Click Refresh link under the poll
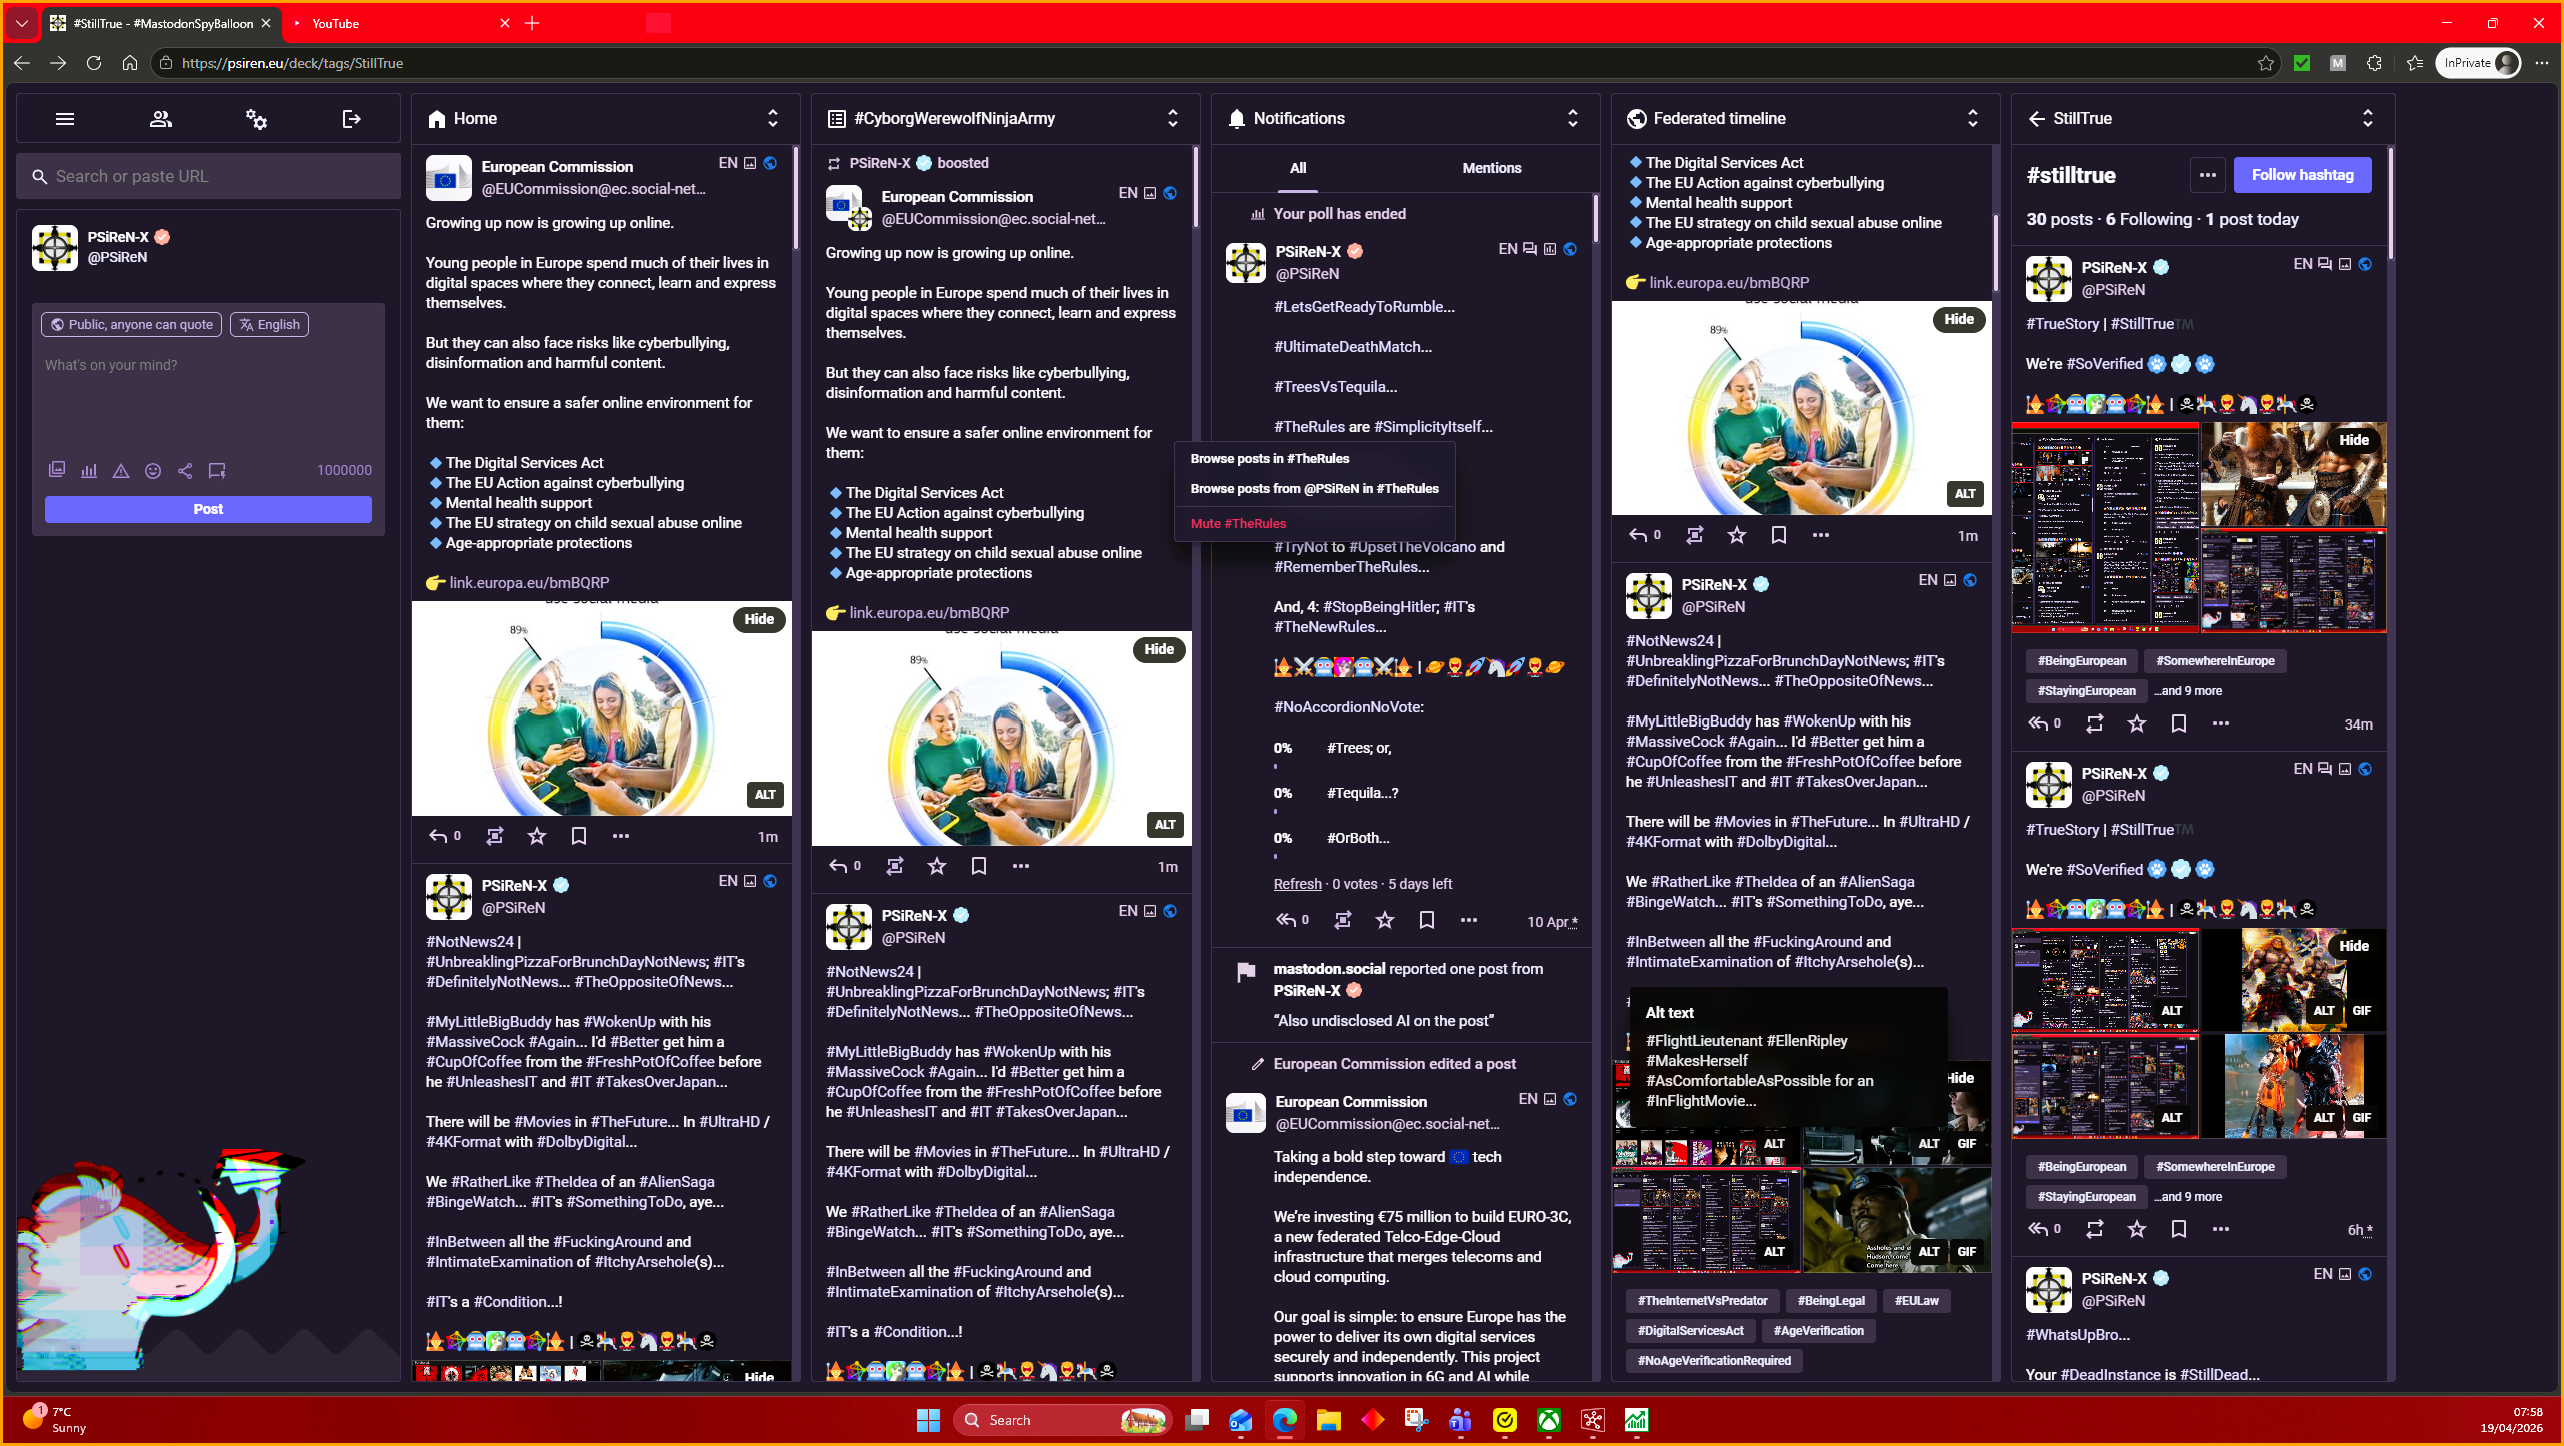The image size is (2564, 1446). 1297,884
